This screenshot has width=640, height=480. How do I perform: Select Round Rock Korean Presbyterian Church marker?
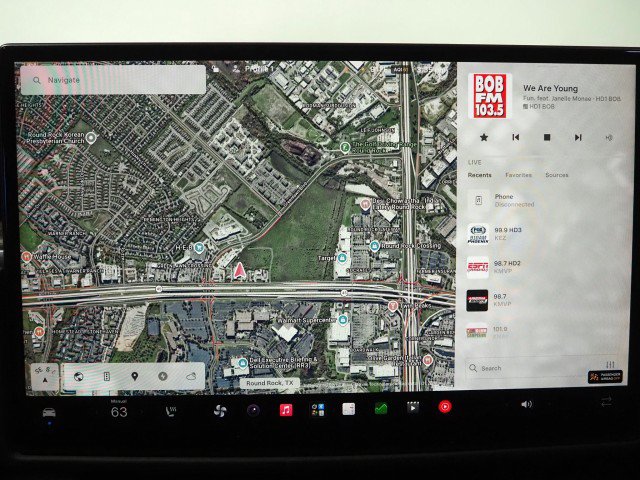tap(91, 138)
